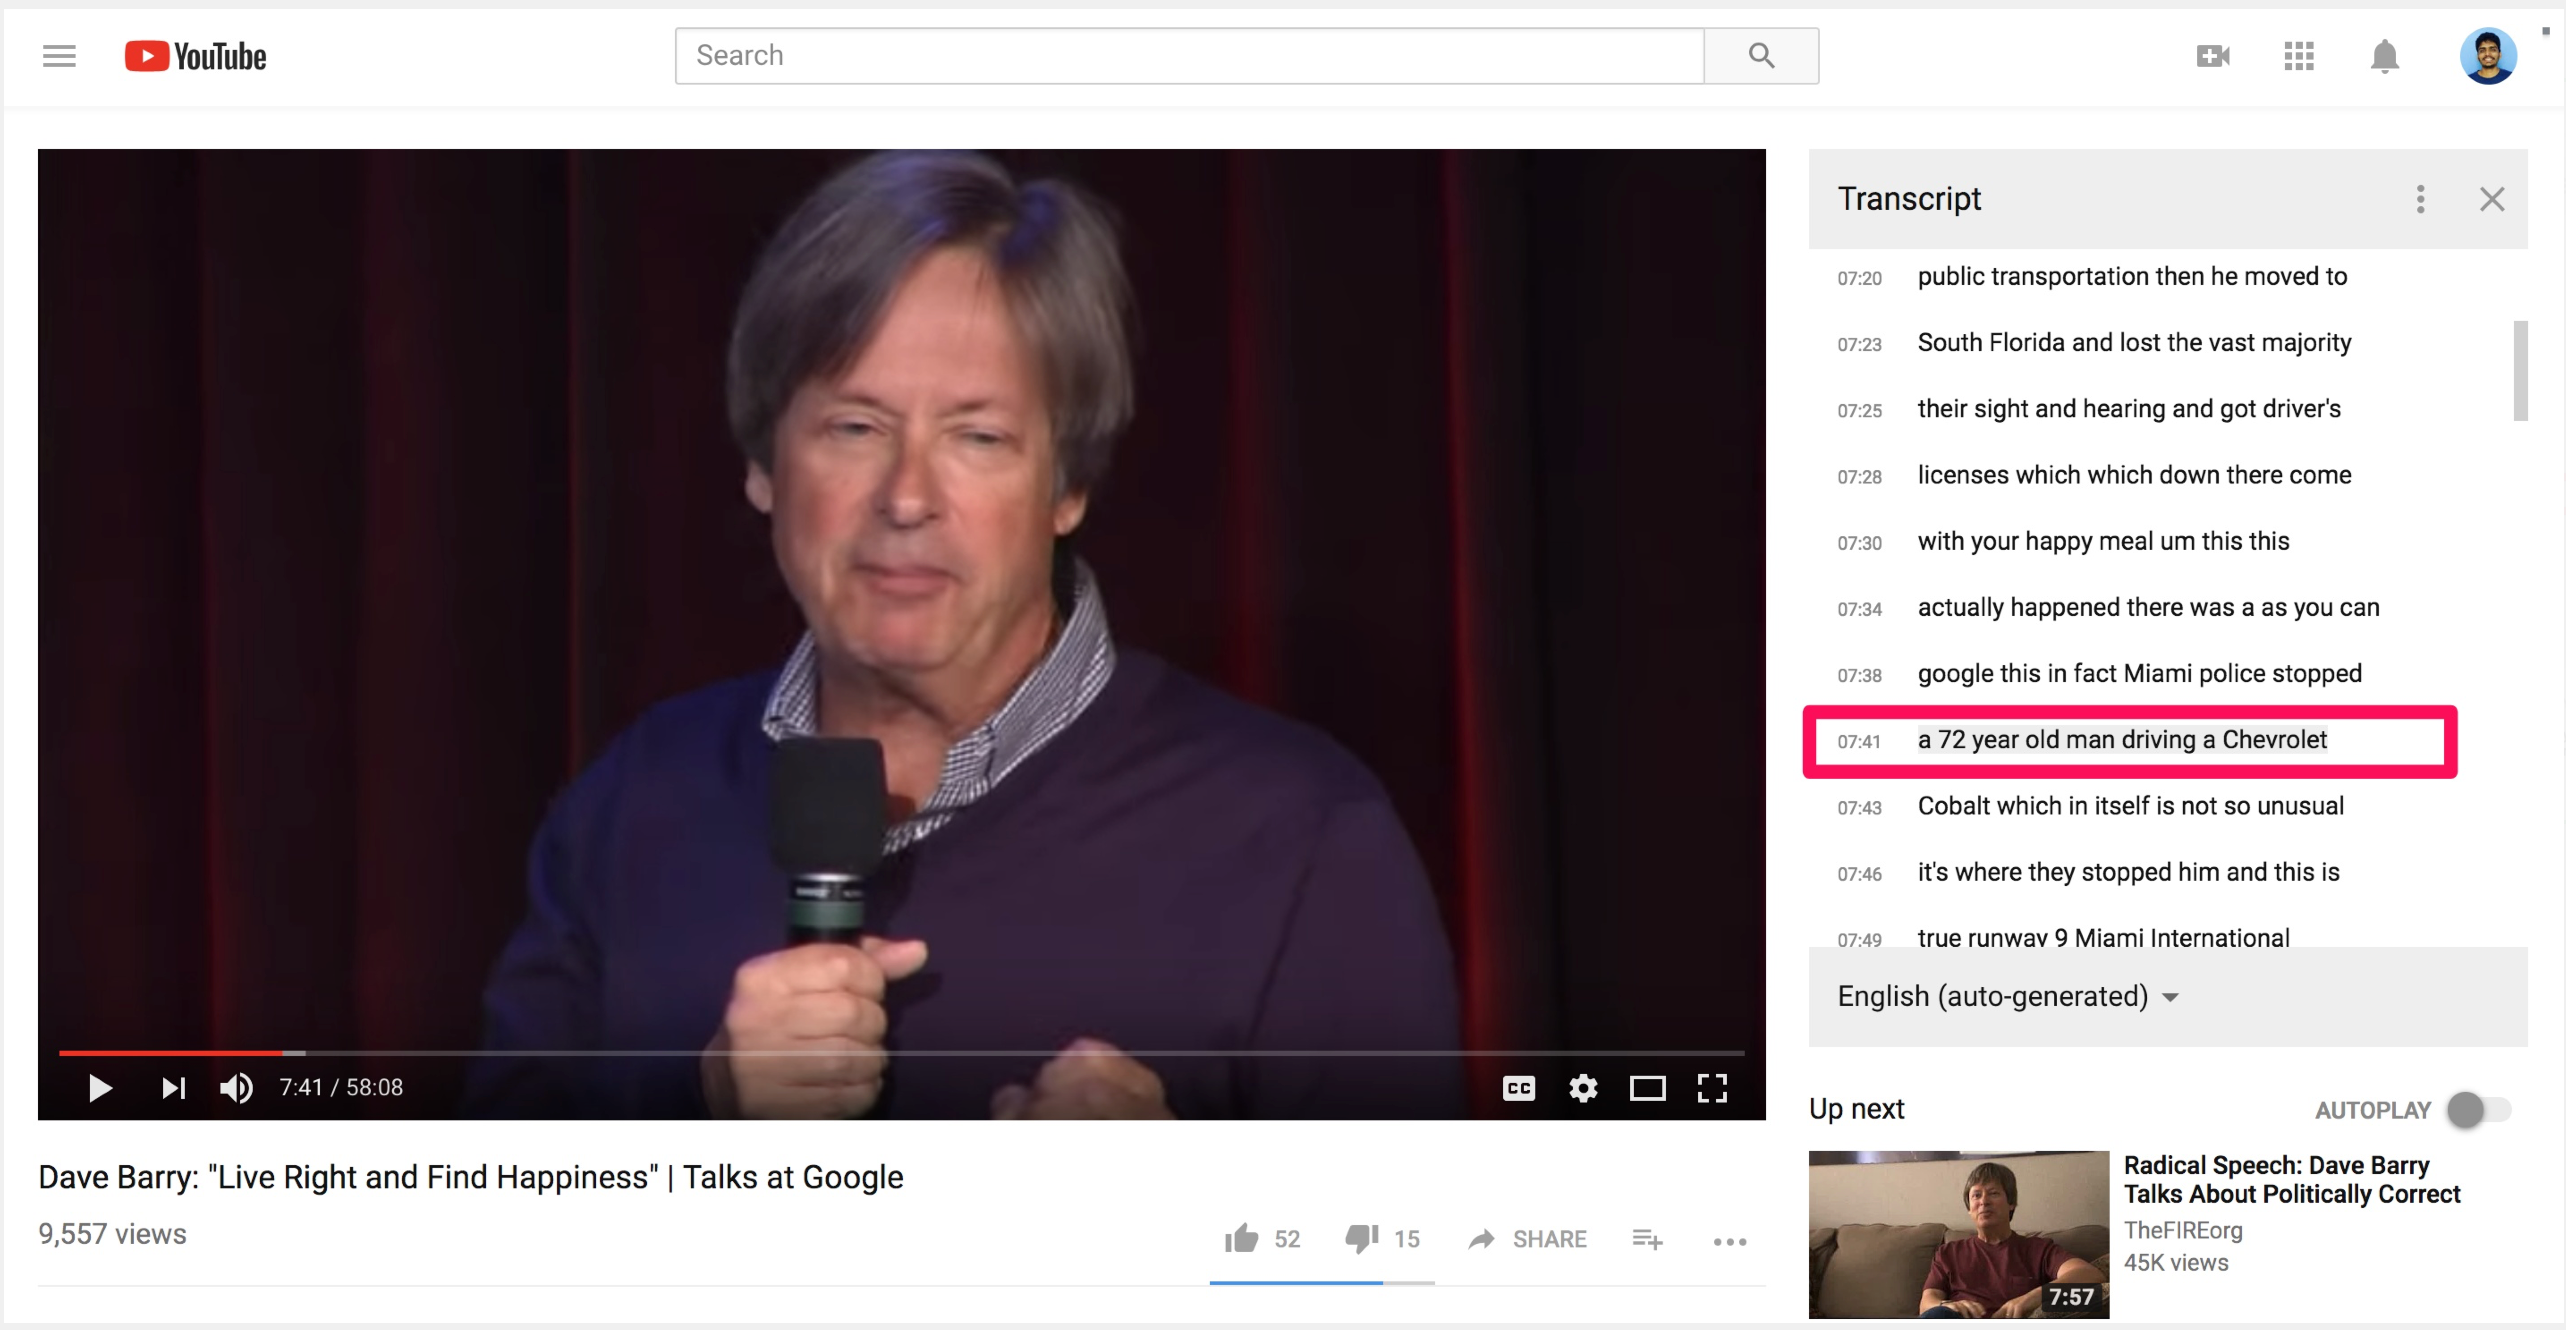Open the notifications bell

click(2385, 56)
